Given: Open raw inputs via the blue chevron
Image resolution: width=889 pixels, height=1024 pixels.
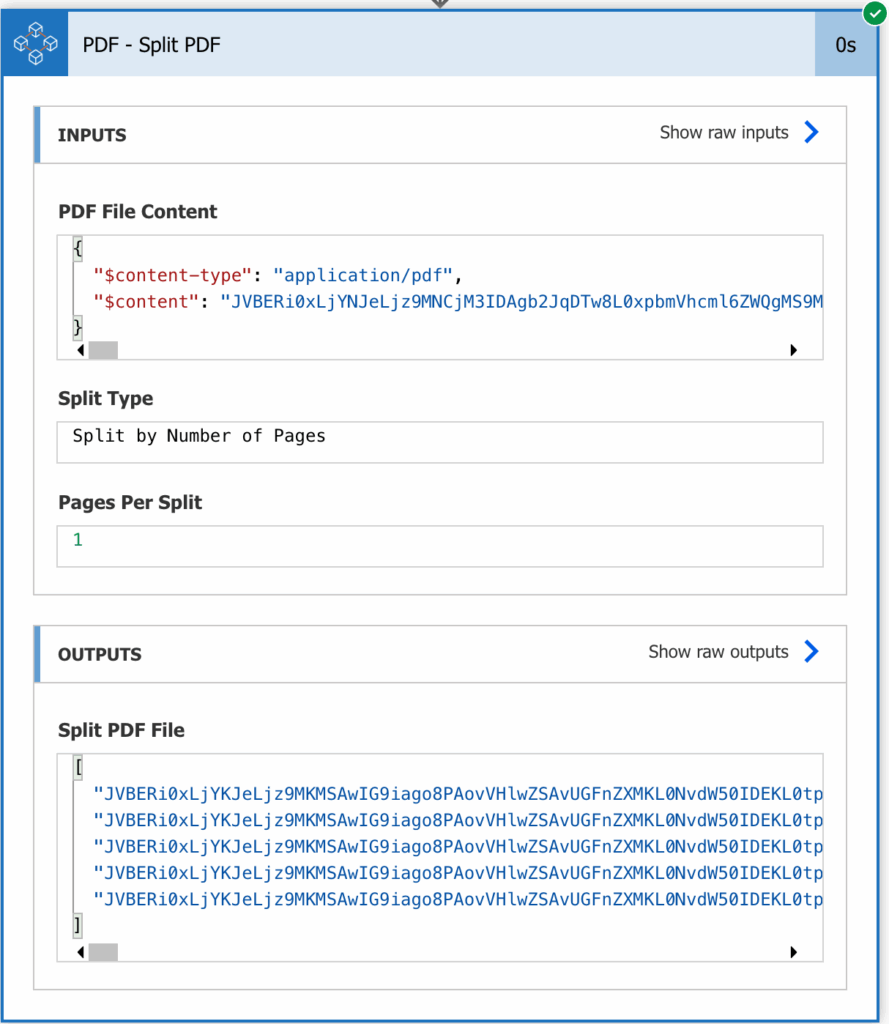Looking at the screenshot, I should 811,132.
